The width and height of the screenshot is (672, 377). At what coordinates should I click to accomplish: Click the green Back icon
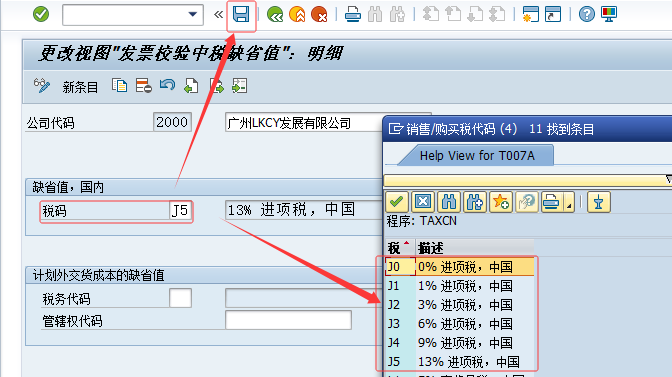[275, 15]
